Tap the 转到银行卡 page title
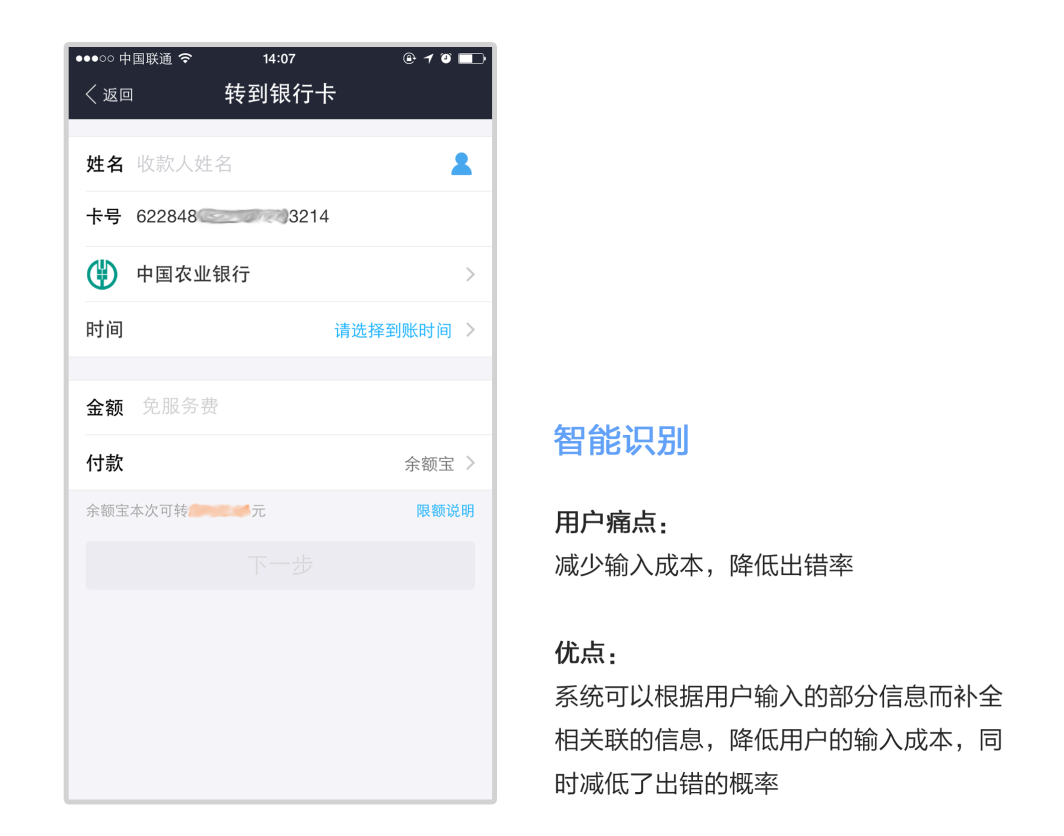1064x836 pixels. tap(280, 94)
